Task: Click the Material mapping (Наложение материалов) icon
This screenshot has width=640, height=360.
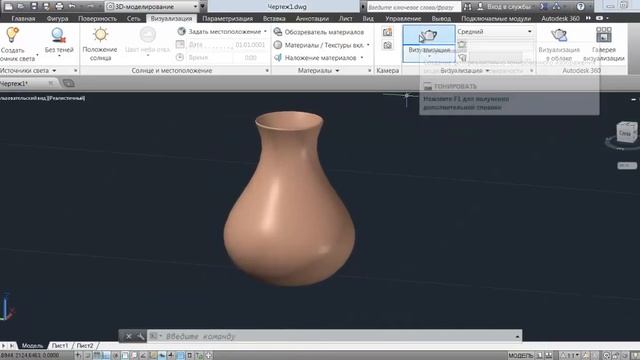Action: (x=278, y=58)
